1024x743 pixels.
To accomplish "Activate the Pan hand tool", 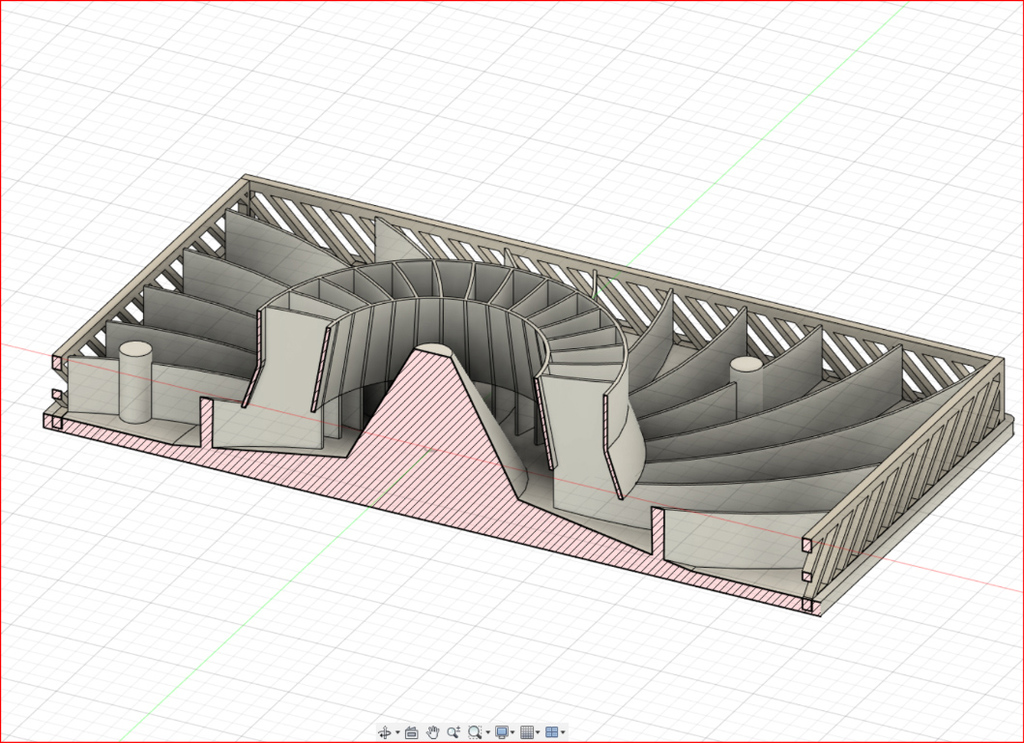I will [x=433, y=732].
